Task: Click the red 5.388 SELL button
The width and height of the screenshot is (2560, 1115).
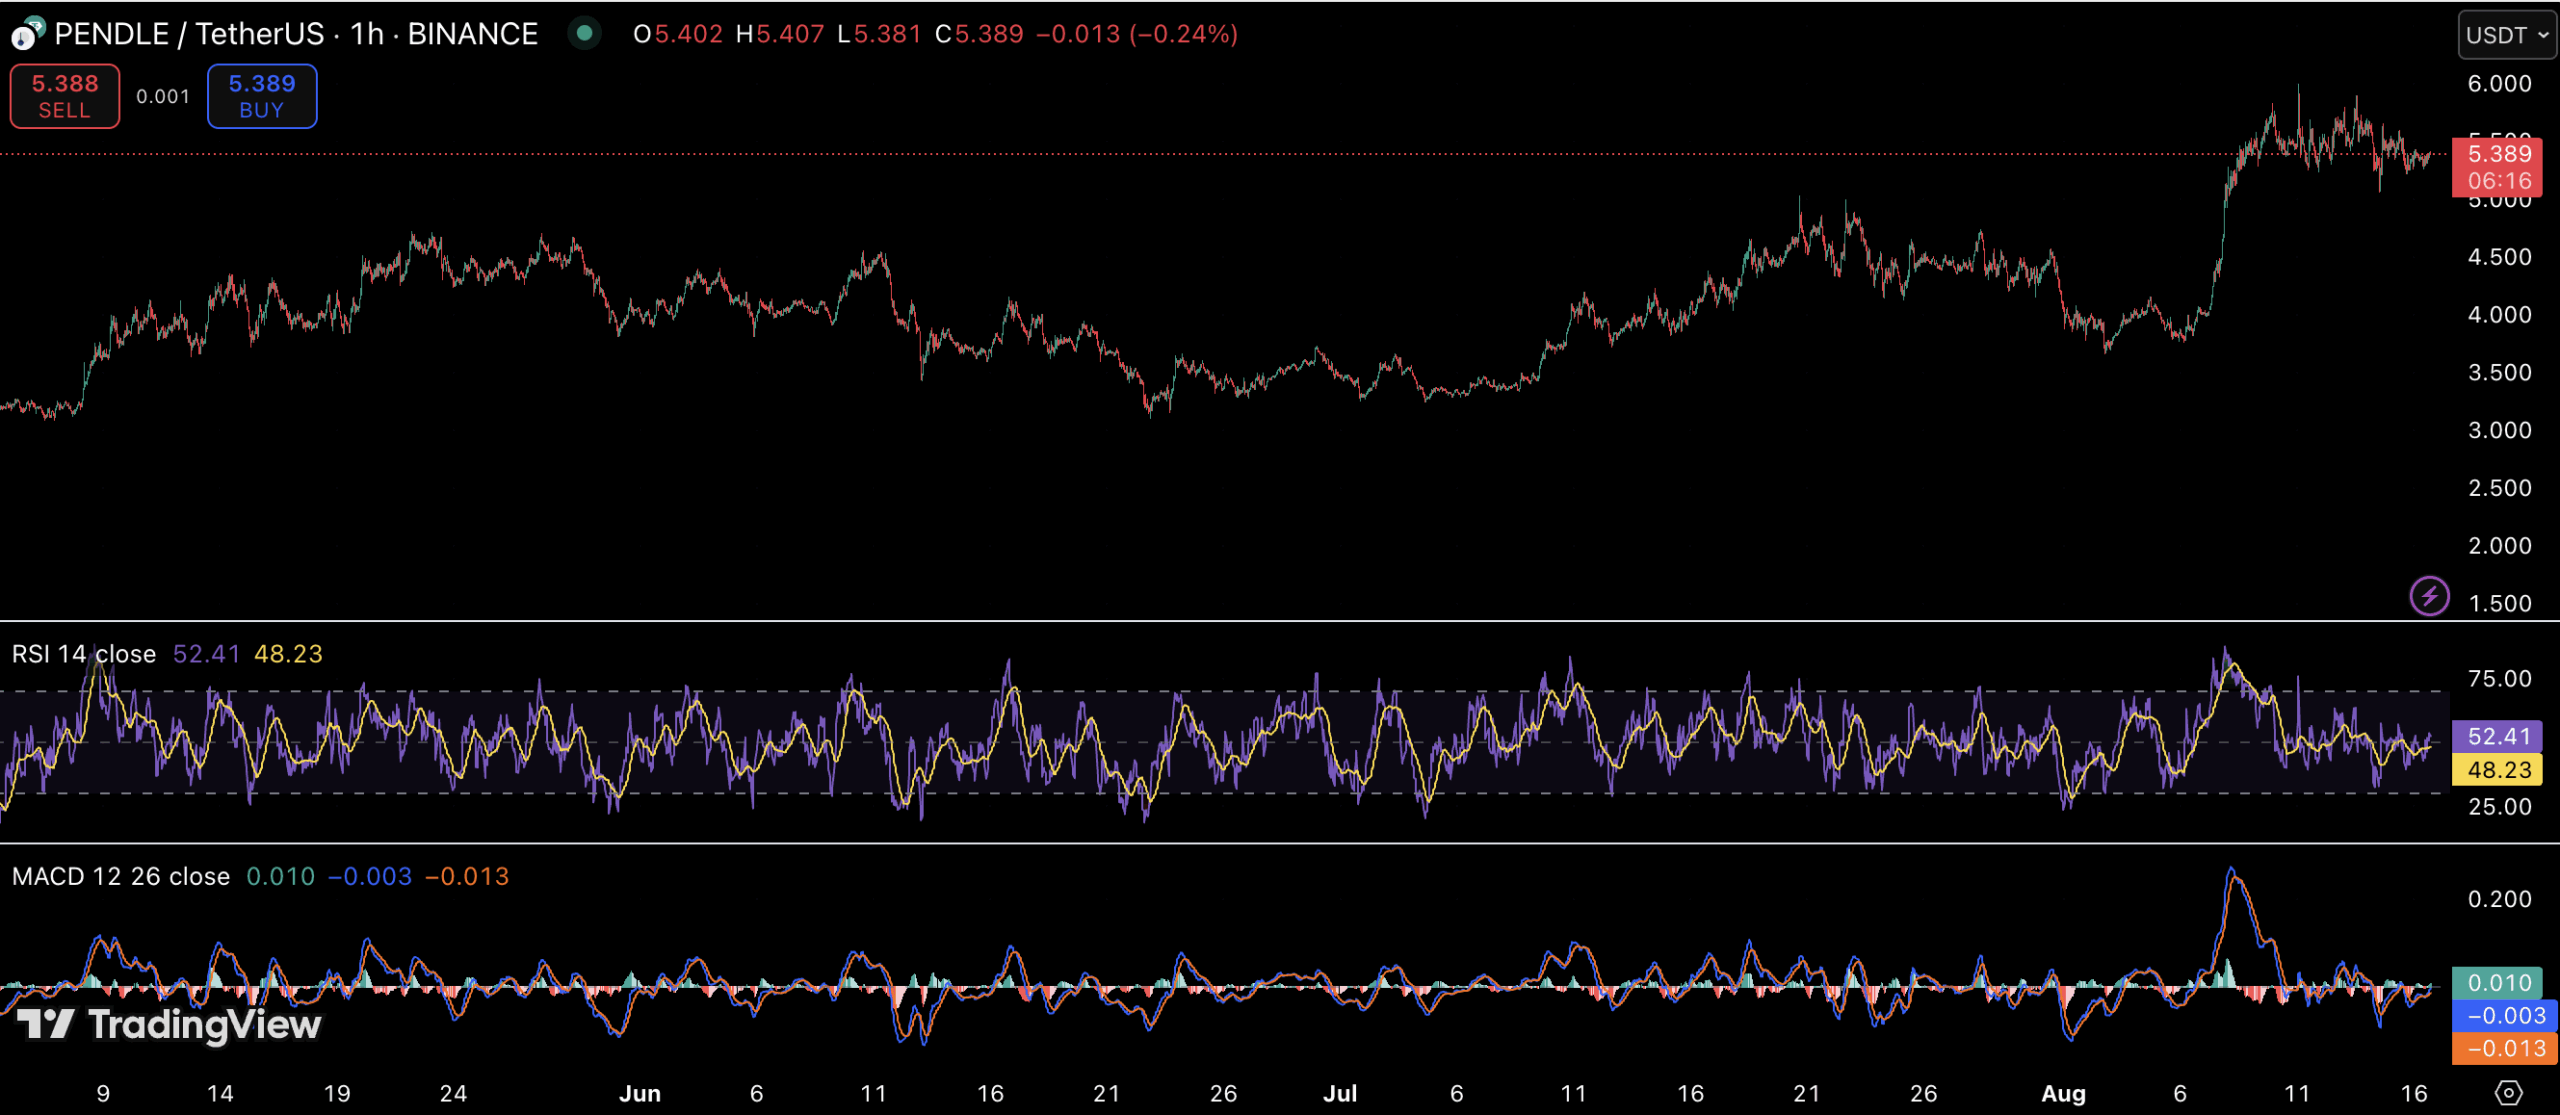Action: pyautogui.click(x=65, y=97)
